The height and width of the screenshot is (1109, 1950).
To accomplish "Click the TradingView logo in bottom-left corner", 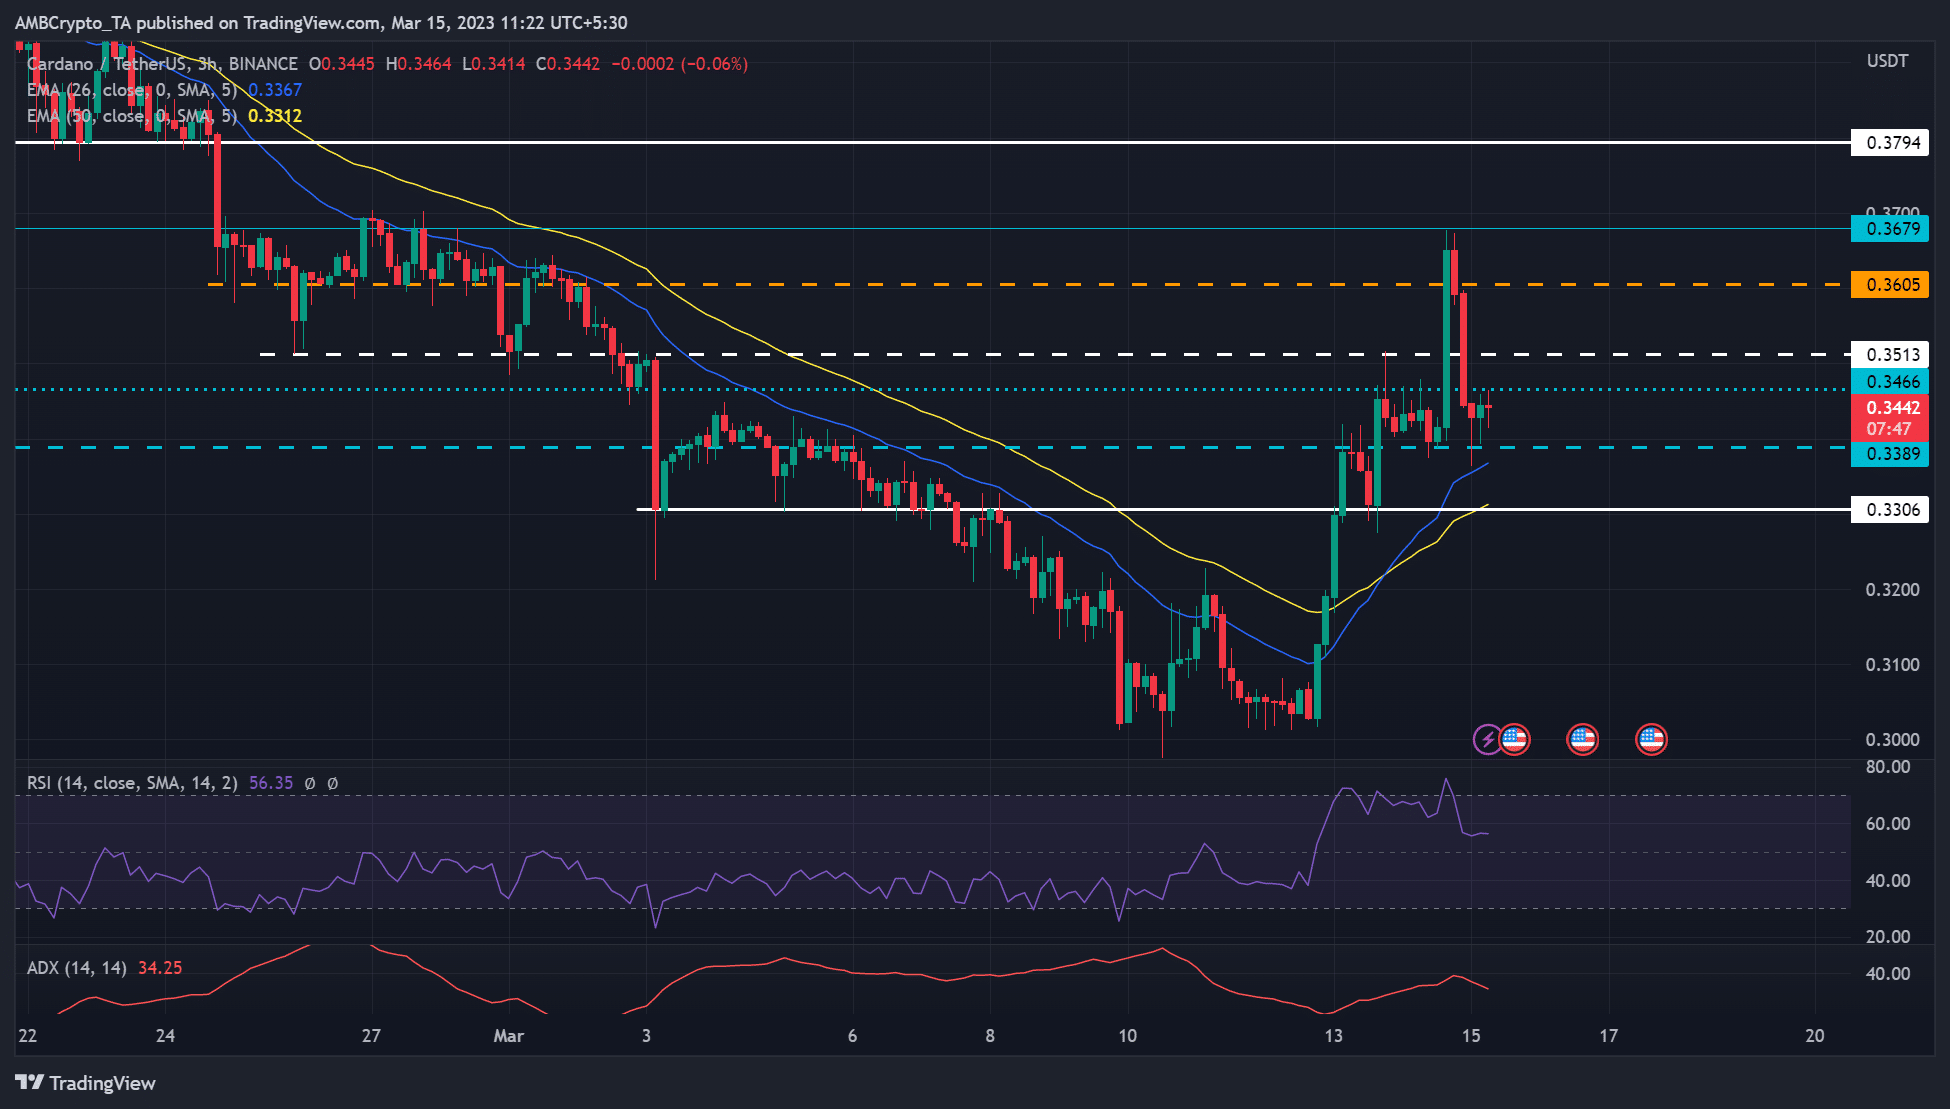I will pos(32,1083).
